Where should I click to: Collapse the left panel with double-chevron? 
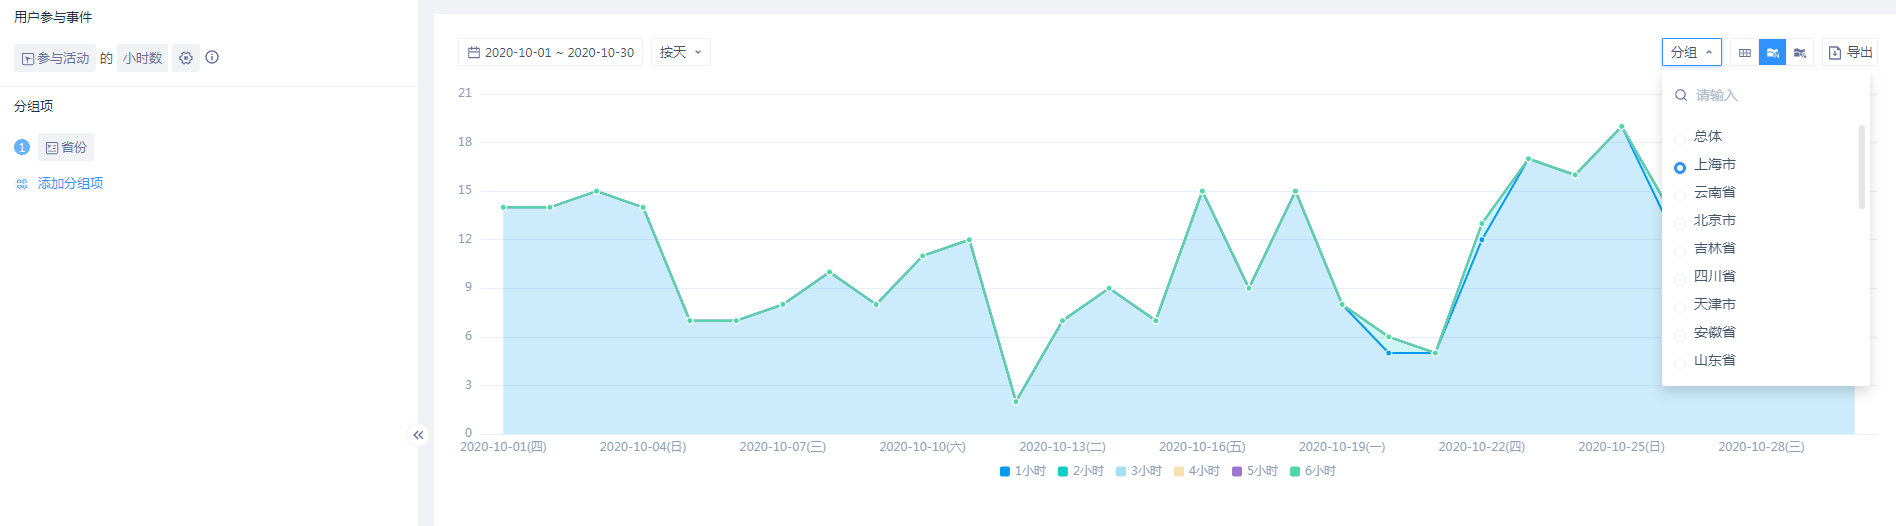tap(418, 435)
